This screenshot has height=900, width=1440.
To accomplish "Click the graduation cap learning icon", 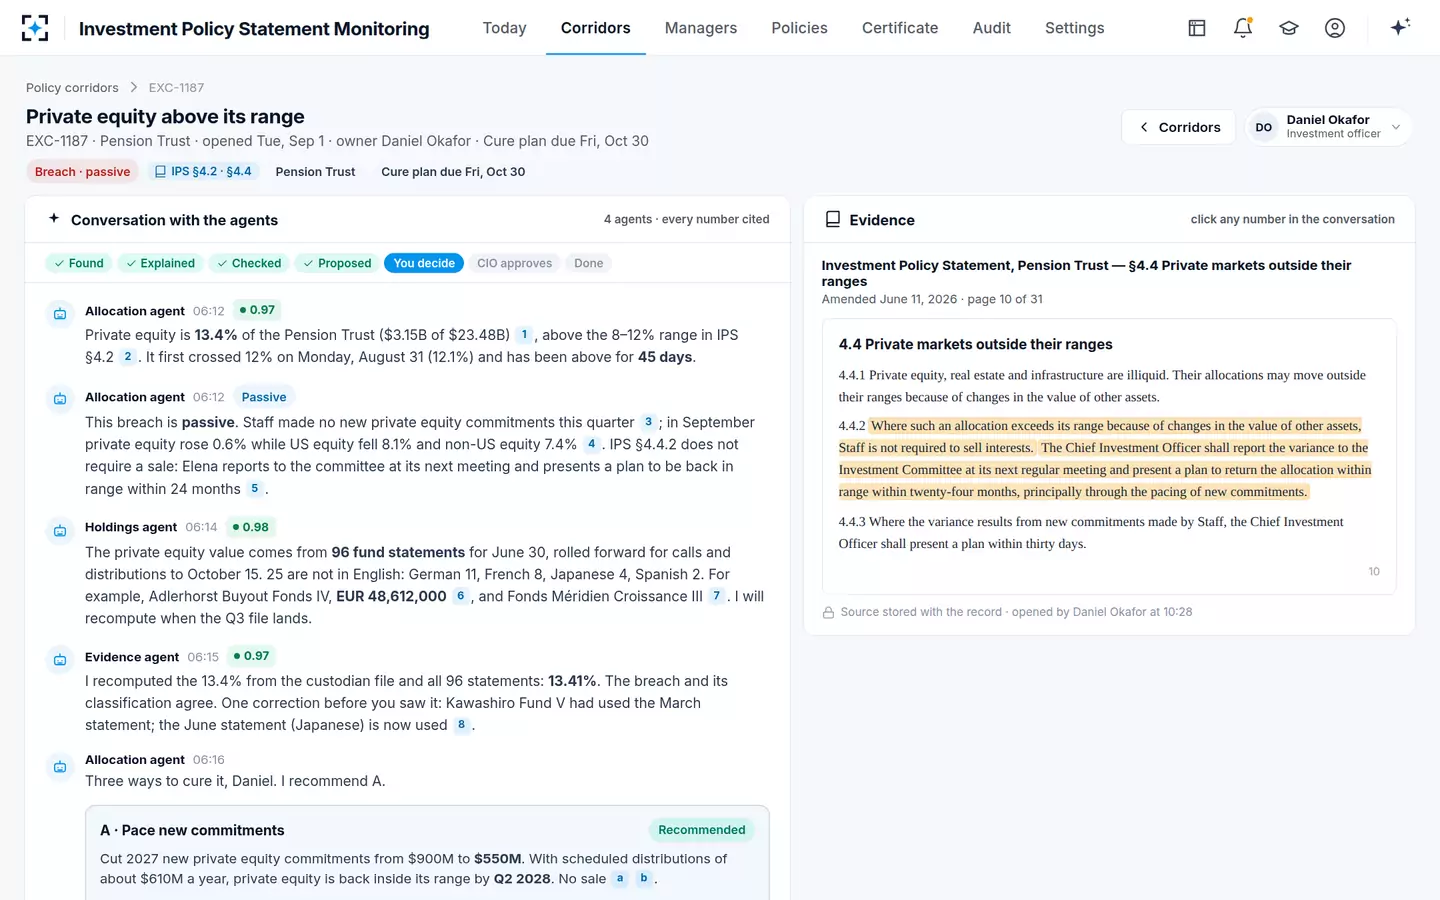I will point(1289,28).
